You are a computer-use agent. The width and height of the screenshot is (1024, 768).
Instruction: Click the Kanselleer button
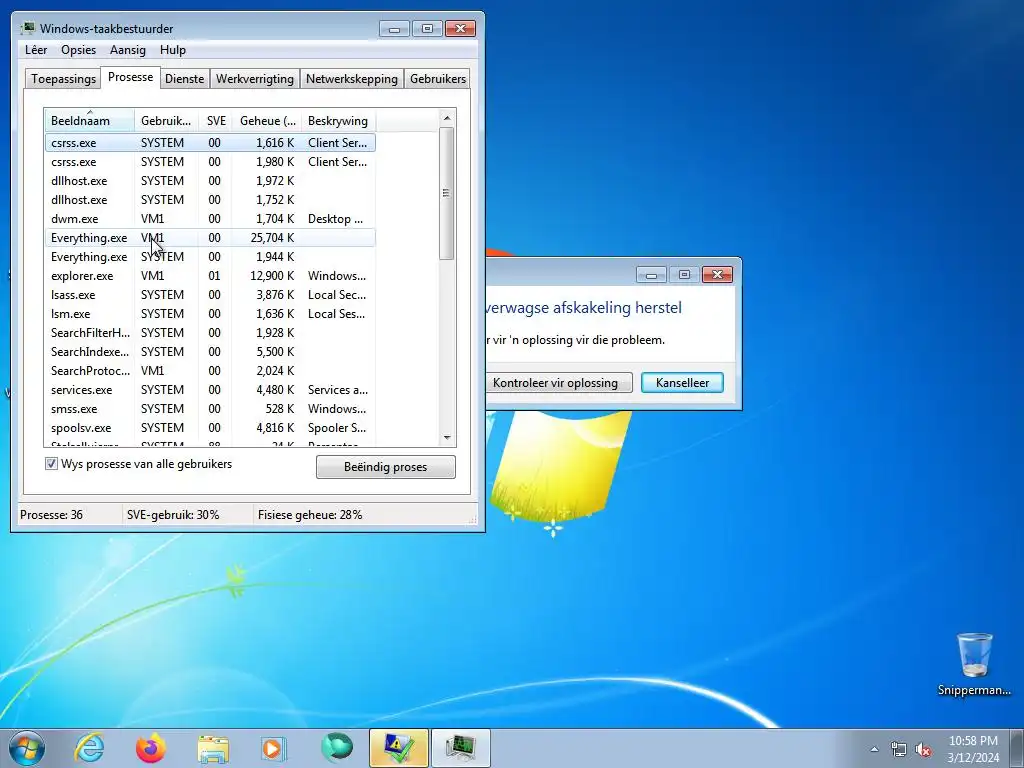pos(682,383)
